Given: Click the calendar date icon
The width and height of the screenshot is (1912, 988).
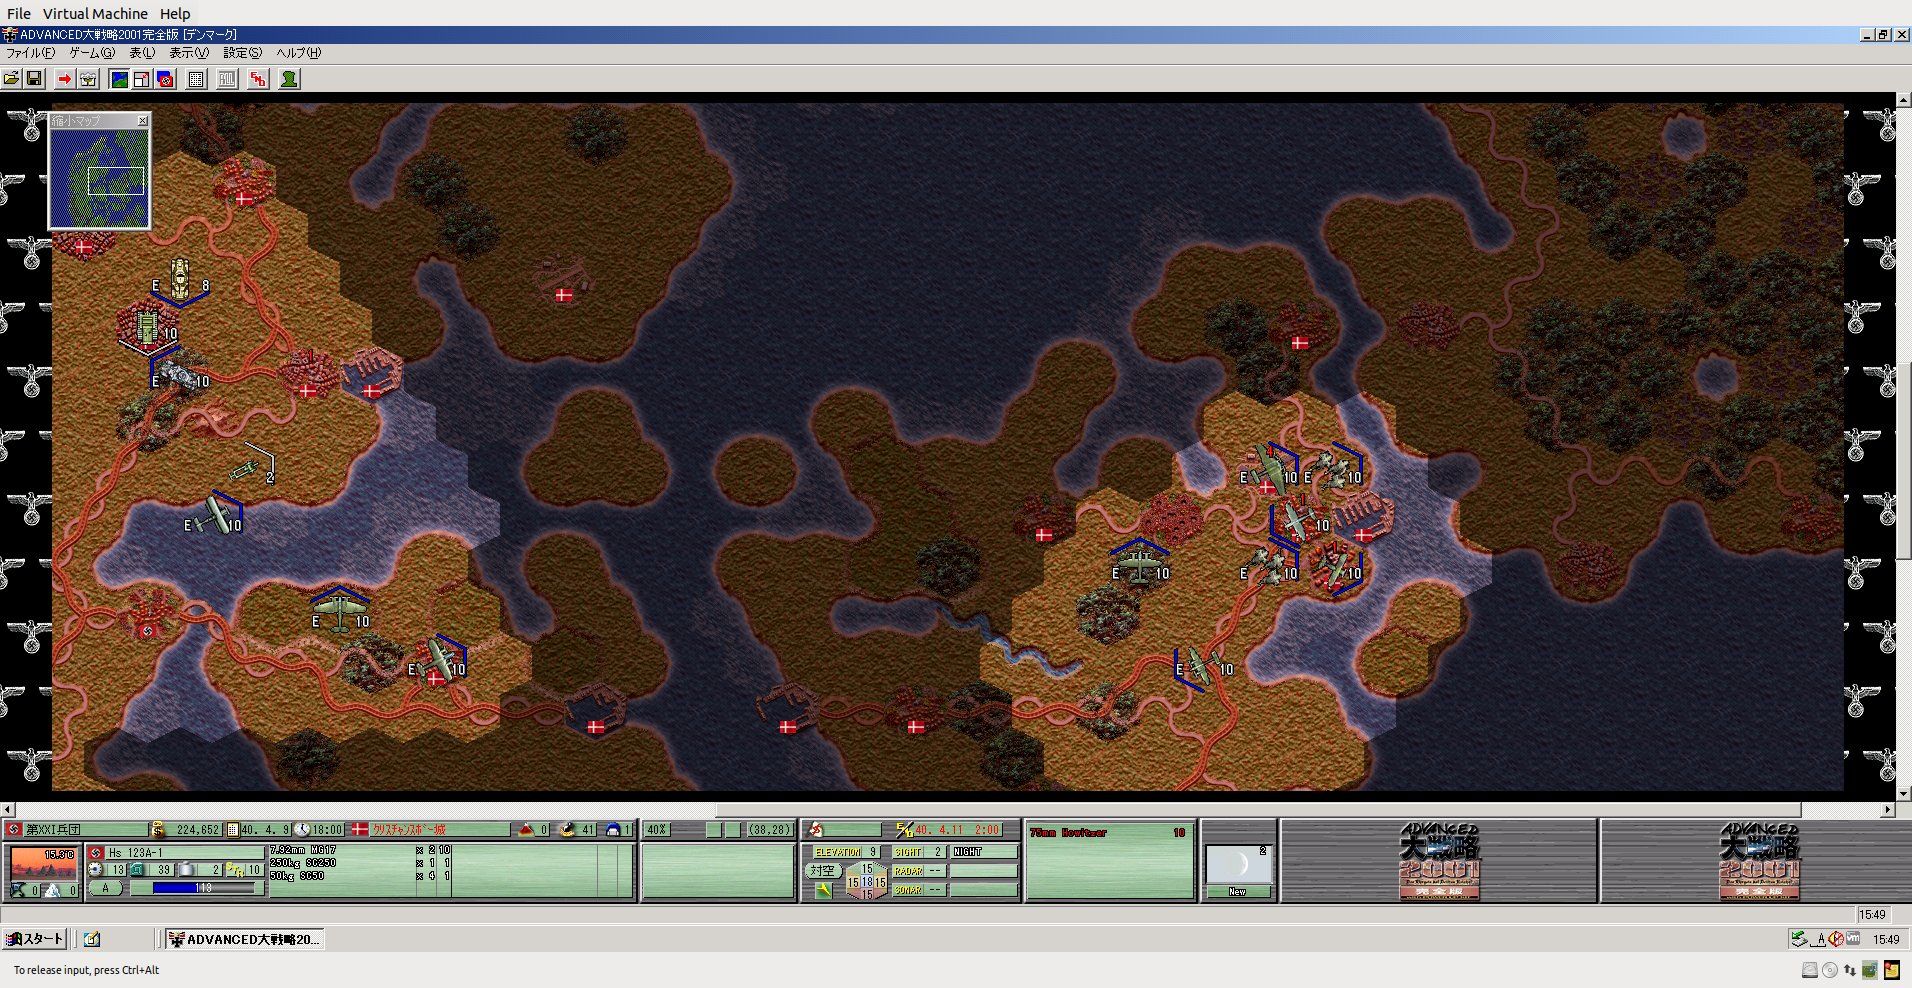Looking at the screenshot, I should point(232,830).
